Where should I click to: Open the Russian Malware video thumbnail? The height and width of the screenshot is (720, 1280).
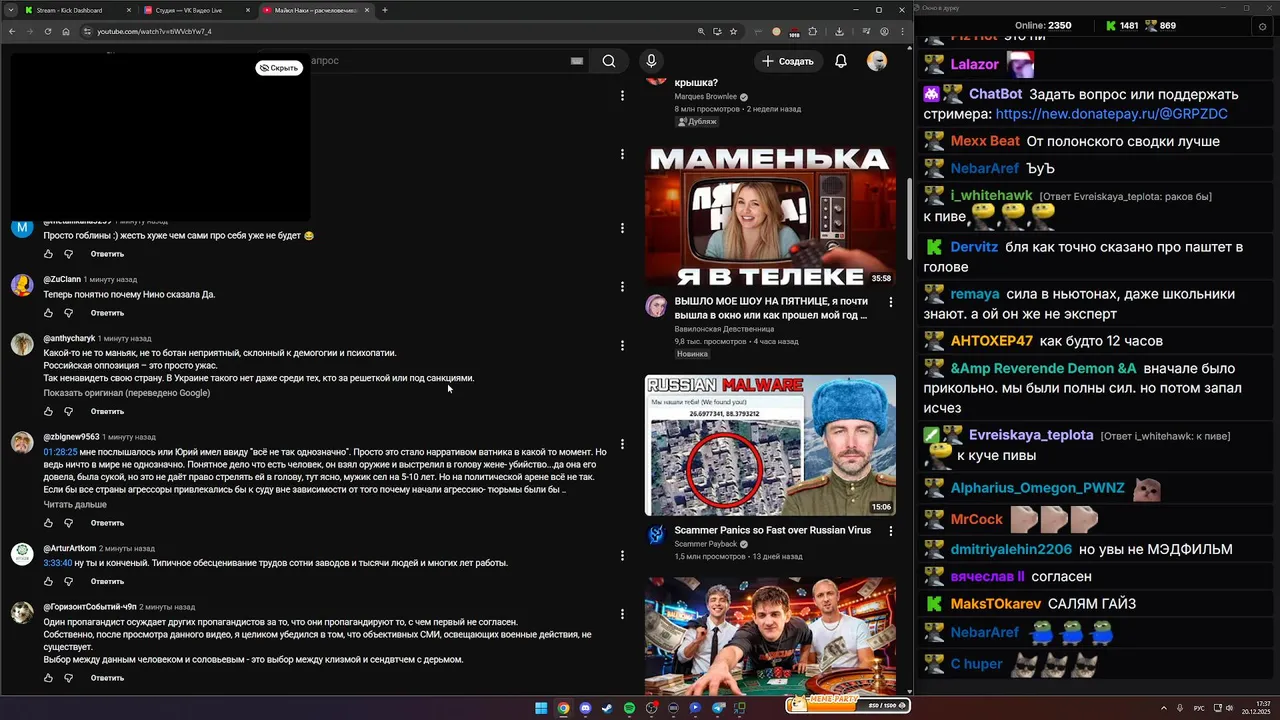[770, 445]
